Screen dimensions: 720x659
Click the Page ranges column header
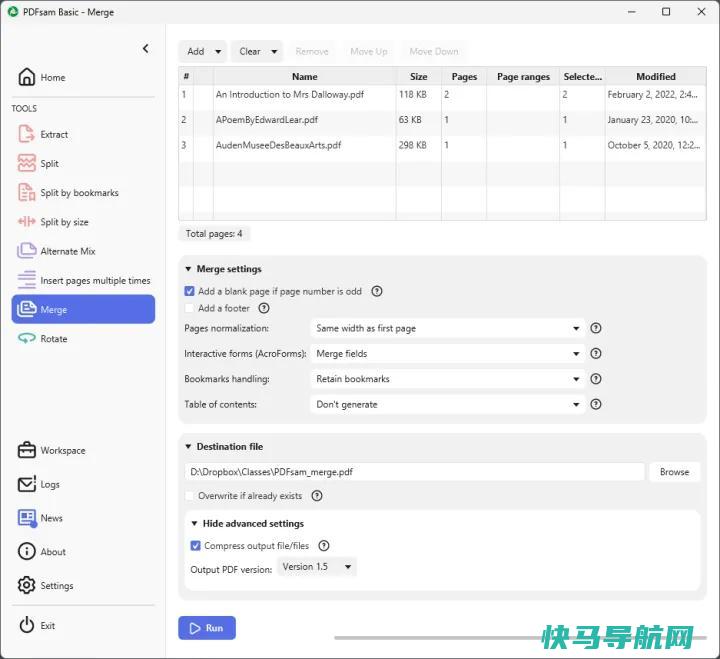point(523,77)
